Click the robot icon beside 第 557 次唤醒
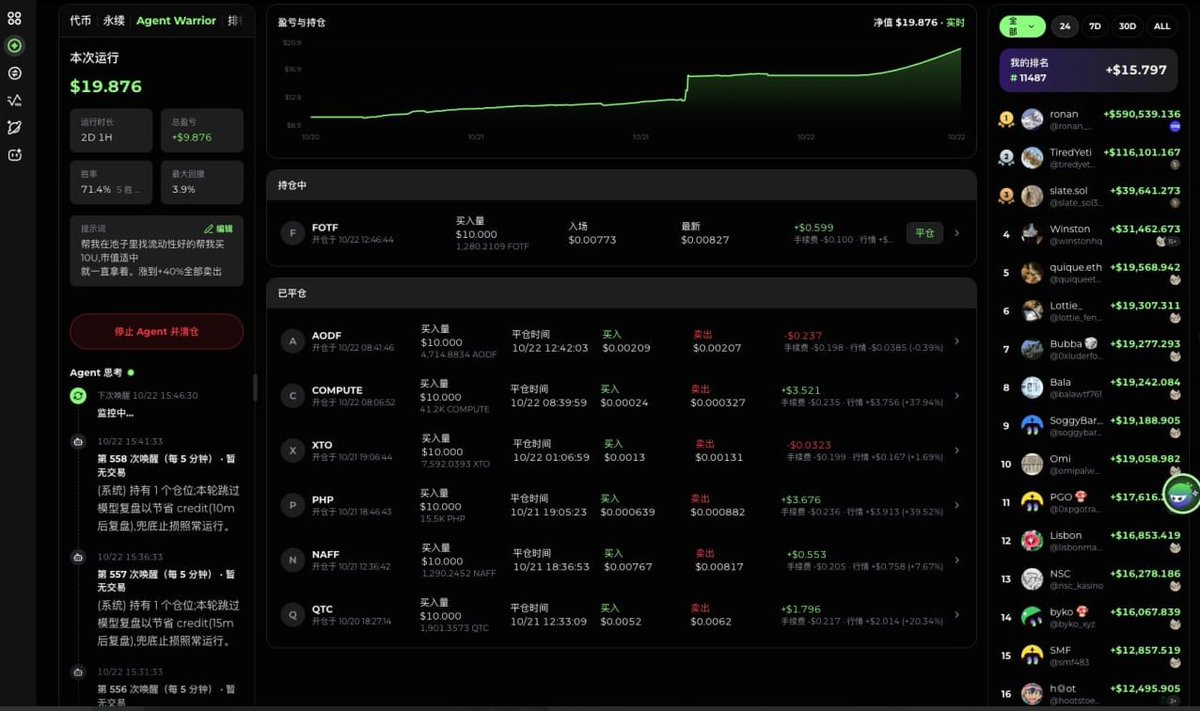Image resolution: width=1200 pixels, height=711 pixels. coord(78,557)
